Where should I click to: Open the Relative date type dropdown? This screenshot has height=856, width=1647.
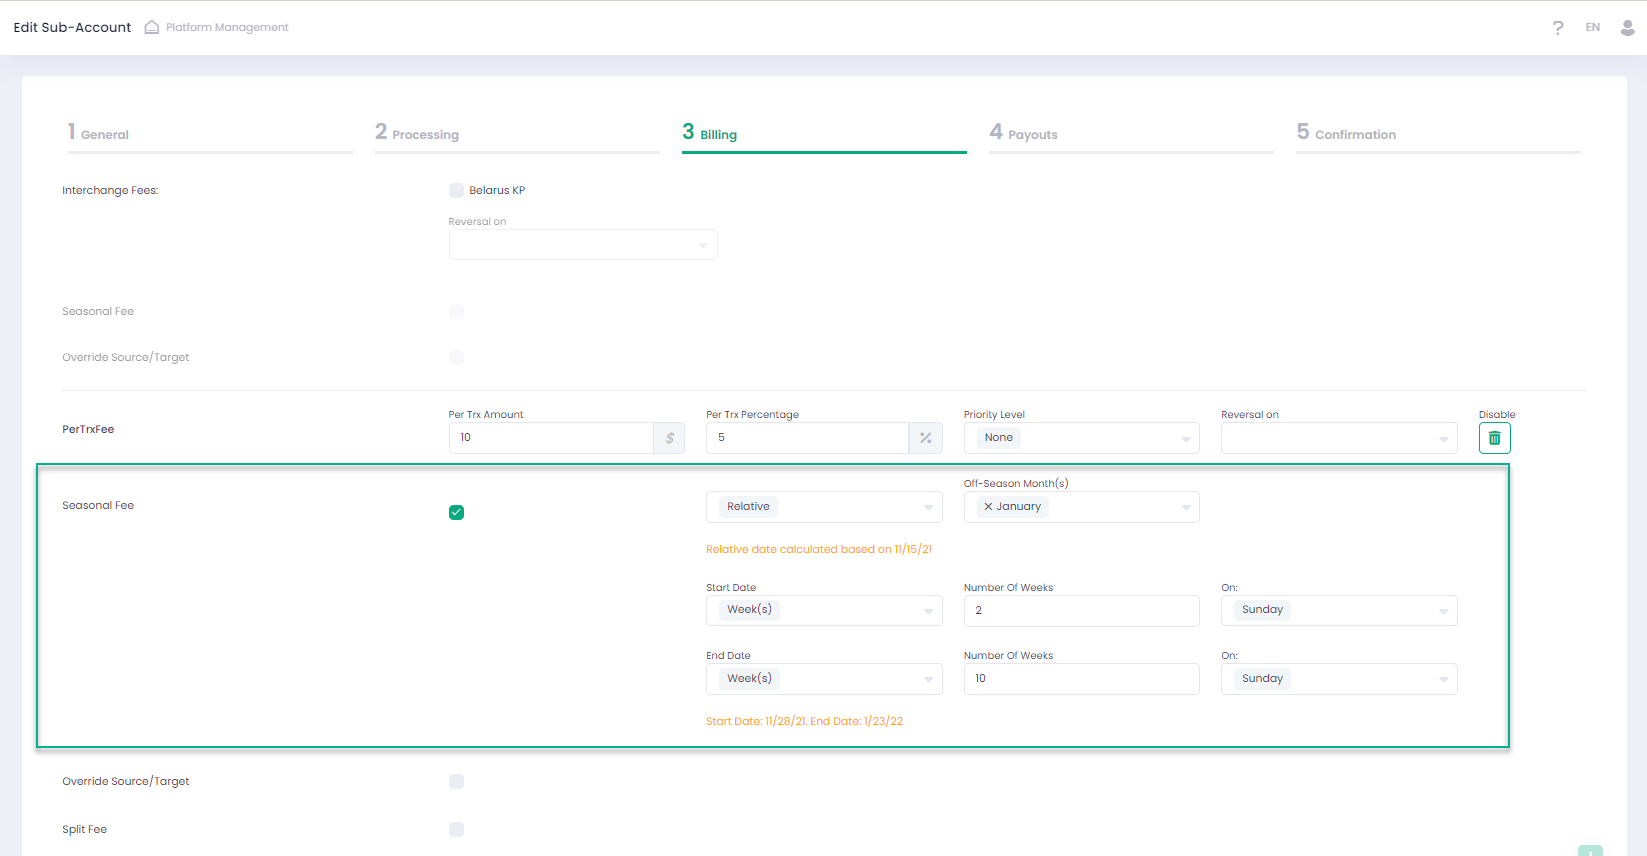[x=823, y=507]
